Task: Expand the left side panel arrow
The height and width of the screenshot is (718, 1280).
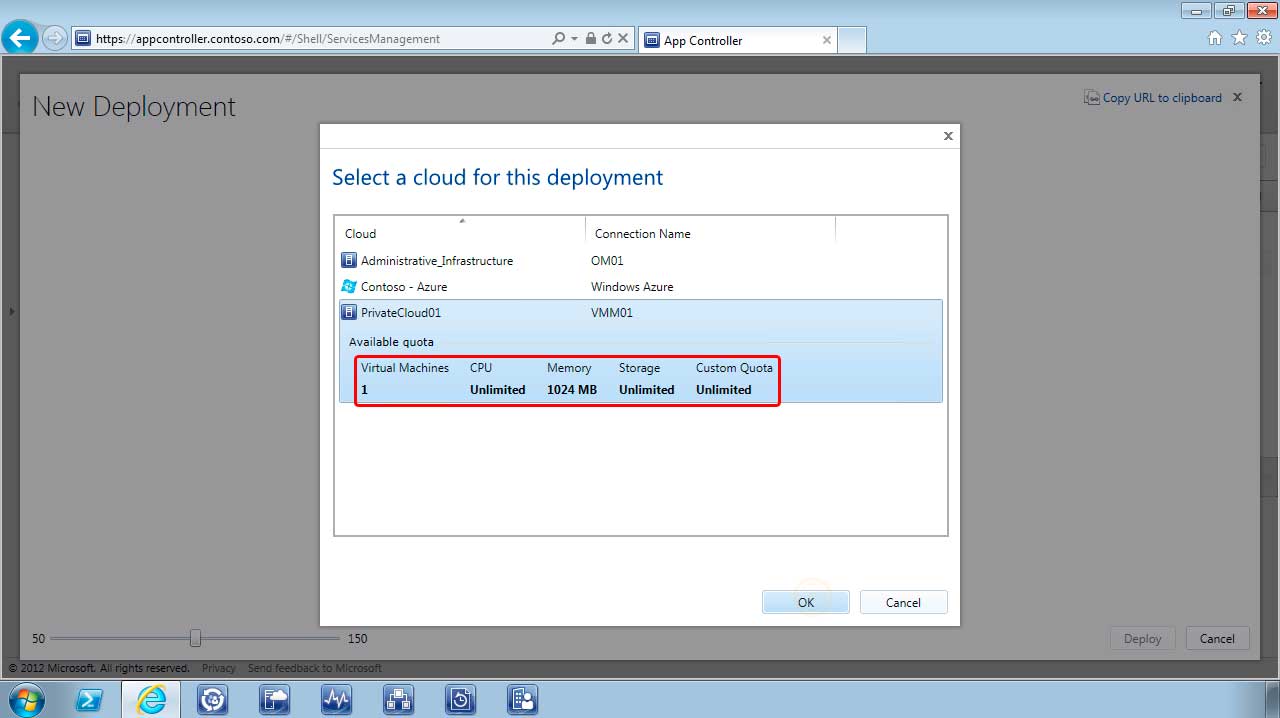Action: (x=12, y=312)
